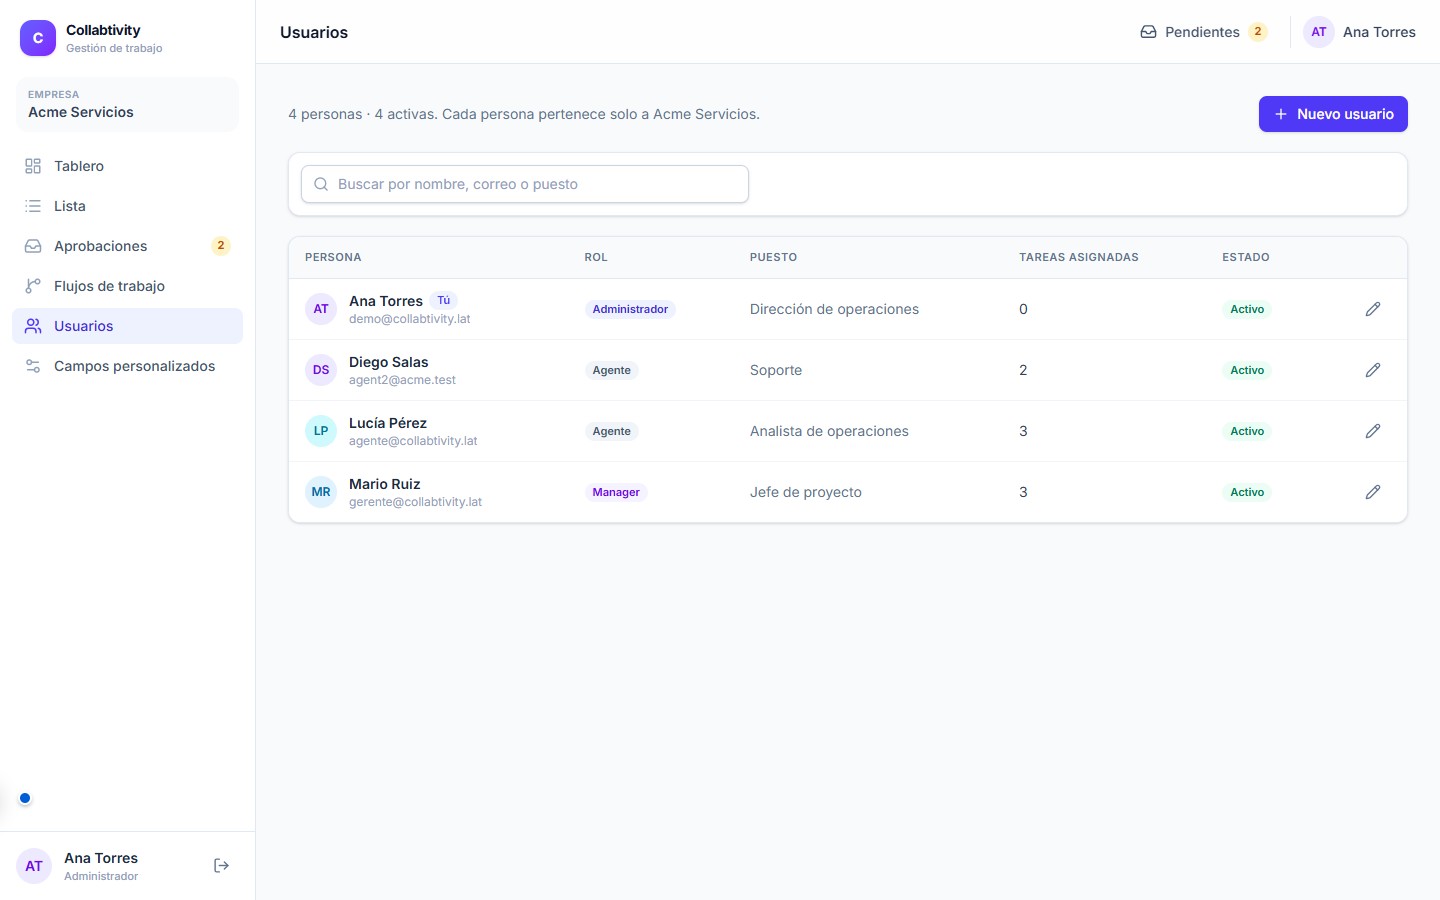1440x900 pixels.
Task: Click the AT avatar next to Ana Torres in the header
Action: pos(1319,32)
